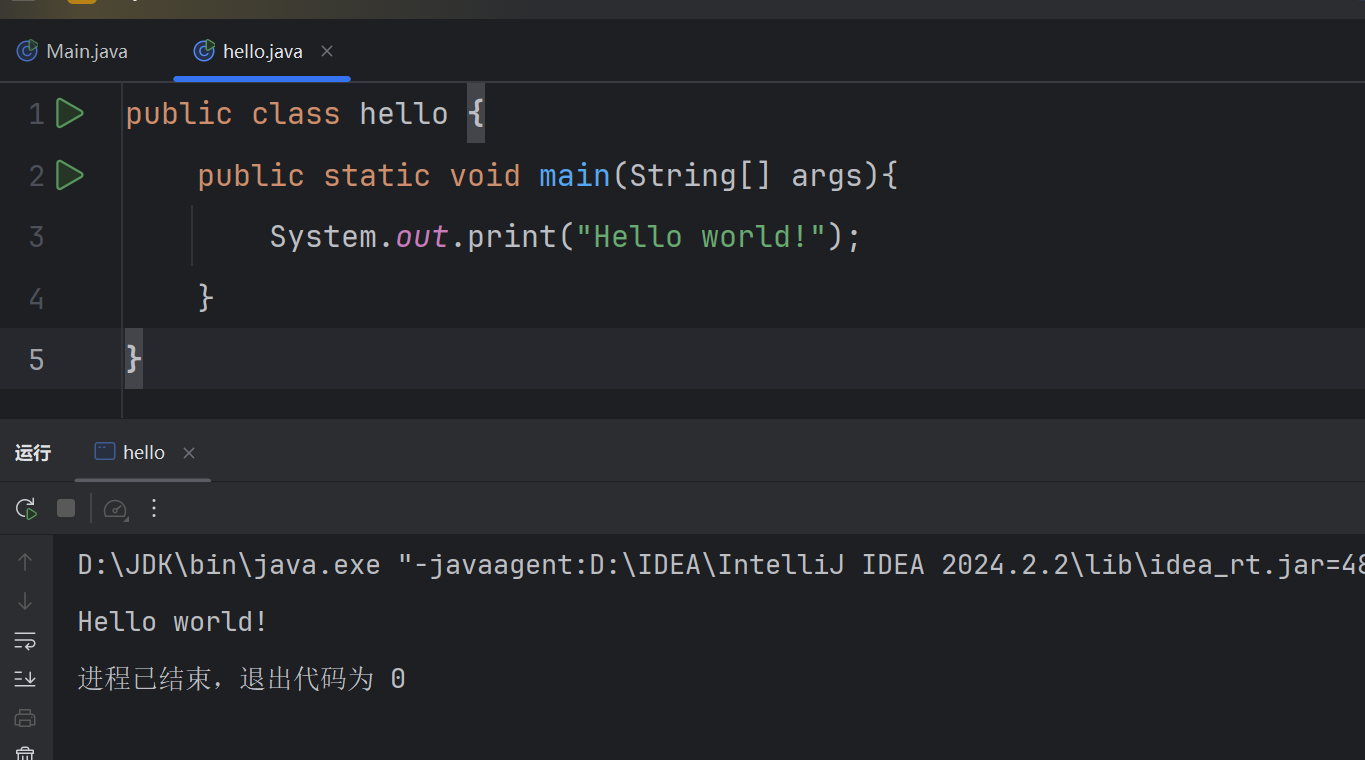Click the "Hello world!" string literal in code
Screen dimensions: 1365x760
pyautogui.click(x=701, y=237)
